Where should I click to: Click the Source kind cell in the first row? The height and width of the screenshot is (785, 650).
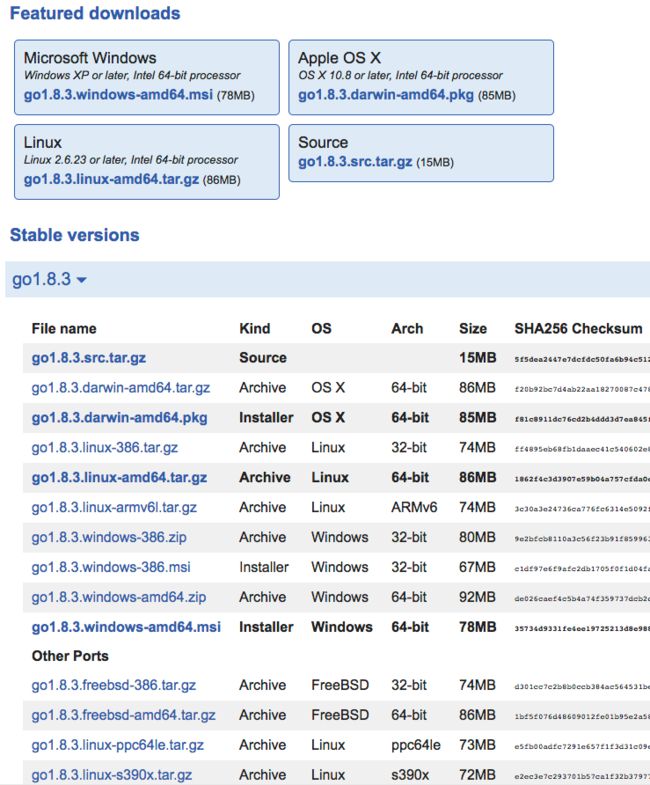263,358
